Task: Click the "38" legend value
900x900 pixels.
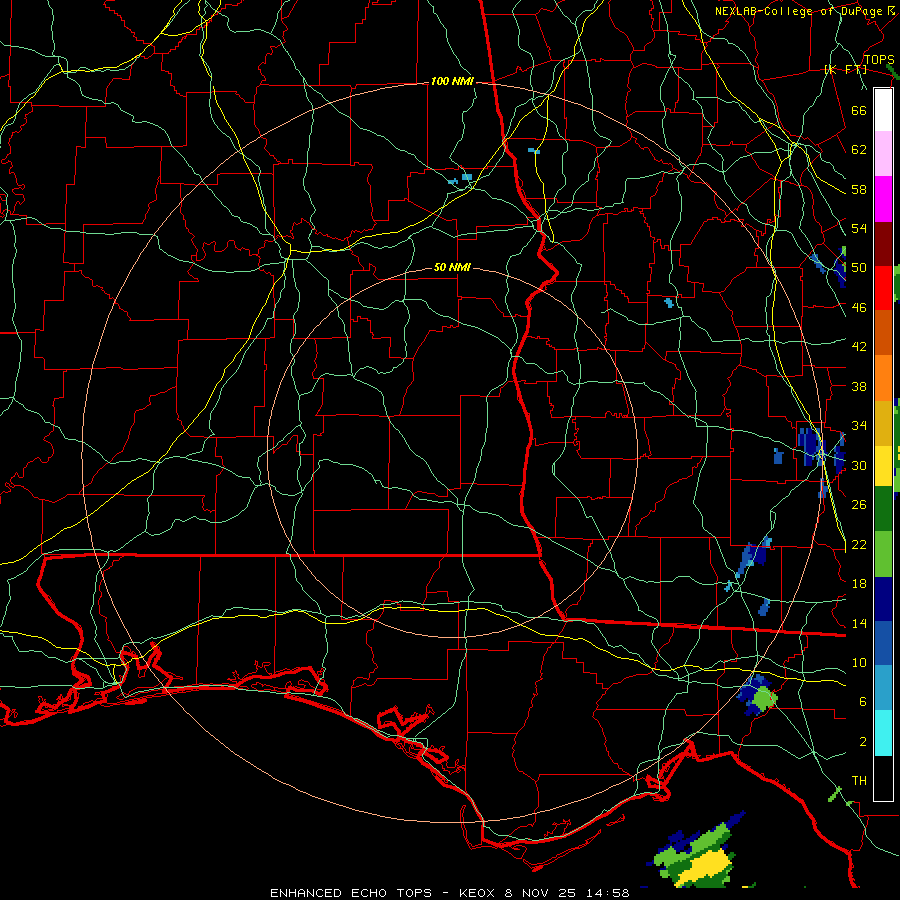Action: 859,386
